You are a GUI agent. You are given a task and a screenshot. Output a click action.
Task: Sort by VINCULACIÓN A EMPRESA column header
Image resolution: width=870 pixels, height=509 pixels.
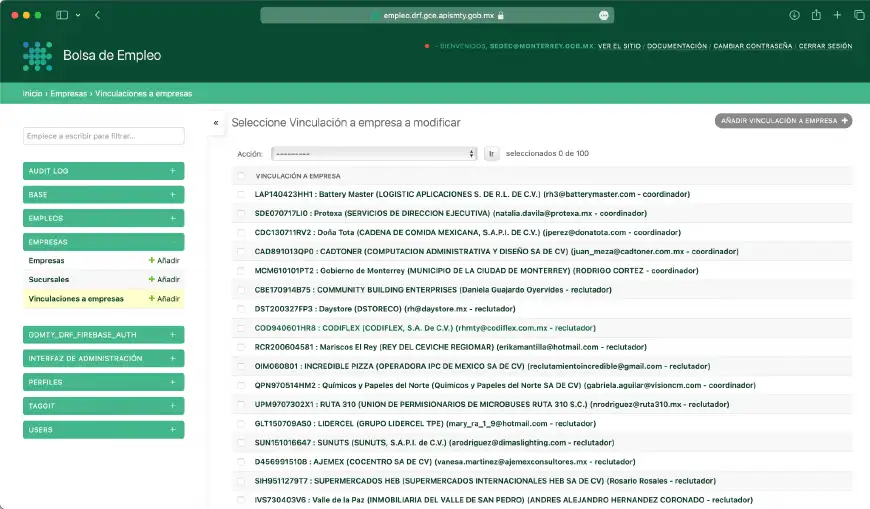298,176
